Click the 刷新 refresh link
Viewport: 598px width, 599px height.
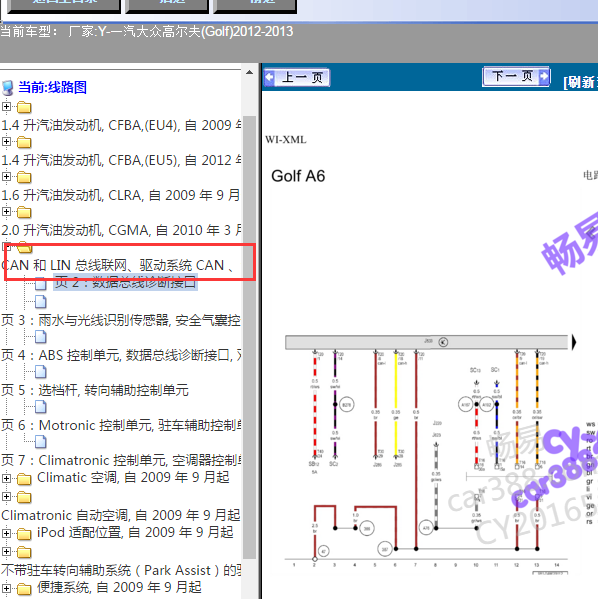581,82
